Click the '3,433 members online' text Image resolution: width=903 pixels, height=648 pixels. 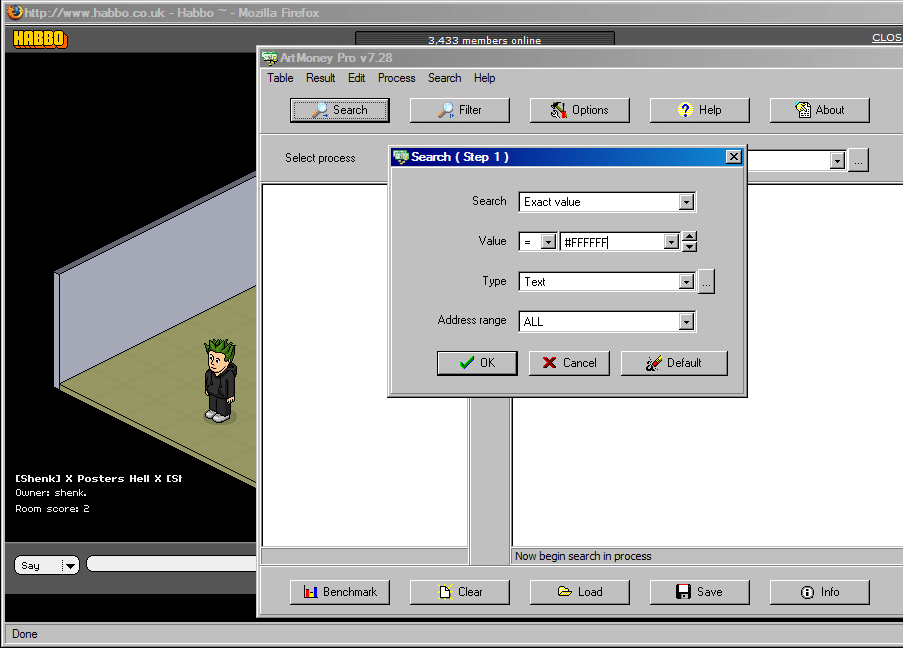pyautogui.click(x=484, y=40)
